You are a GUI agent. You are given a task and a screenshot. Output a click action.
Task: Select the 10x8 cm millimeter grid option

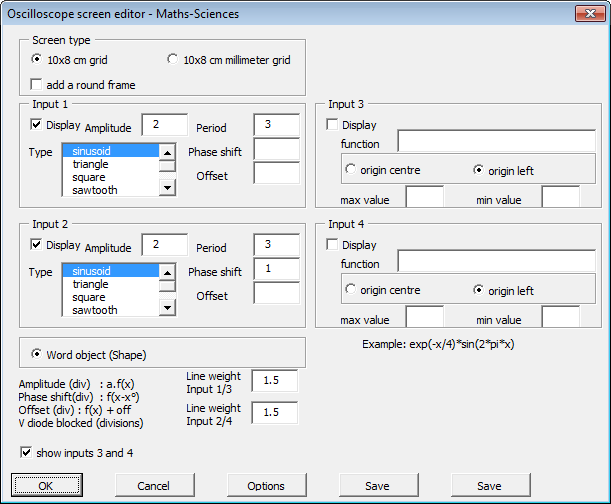click(173, 60)
